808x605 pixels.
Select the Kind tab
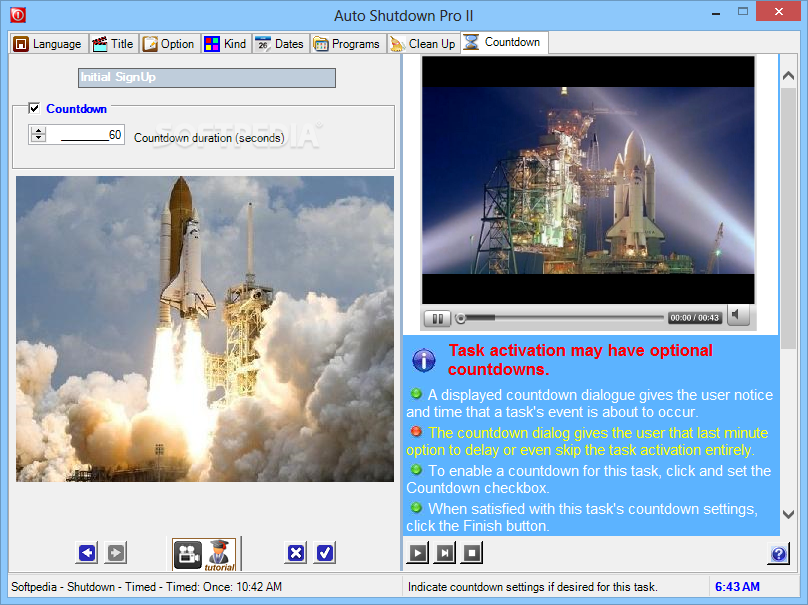point(226,44)
